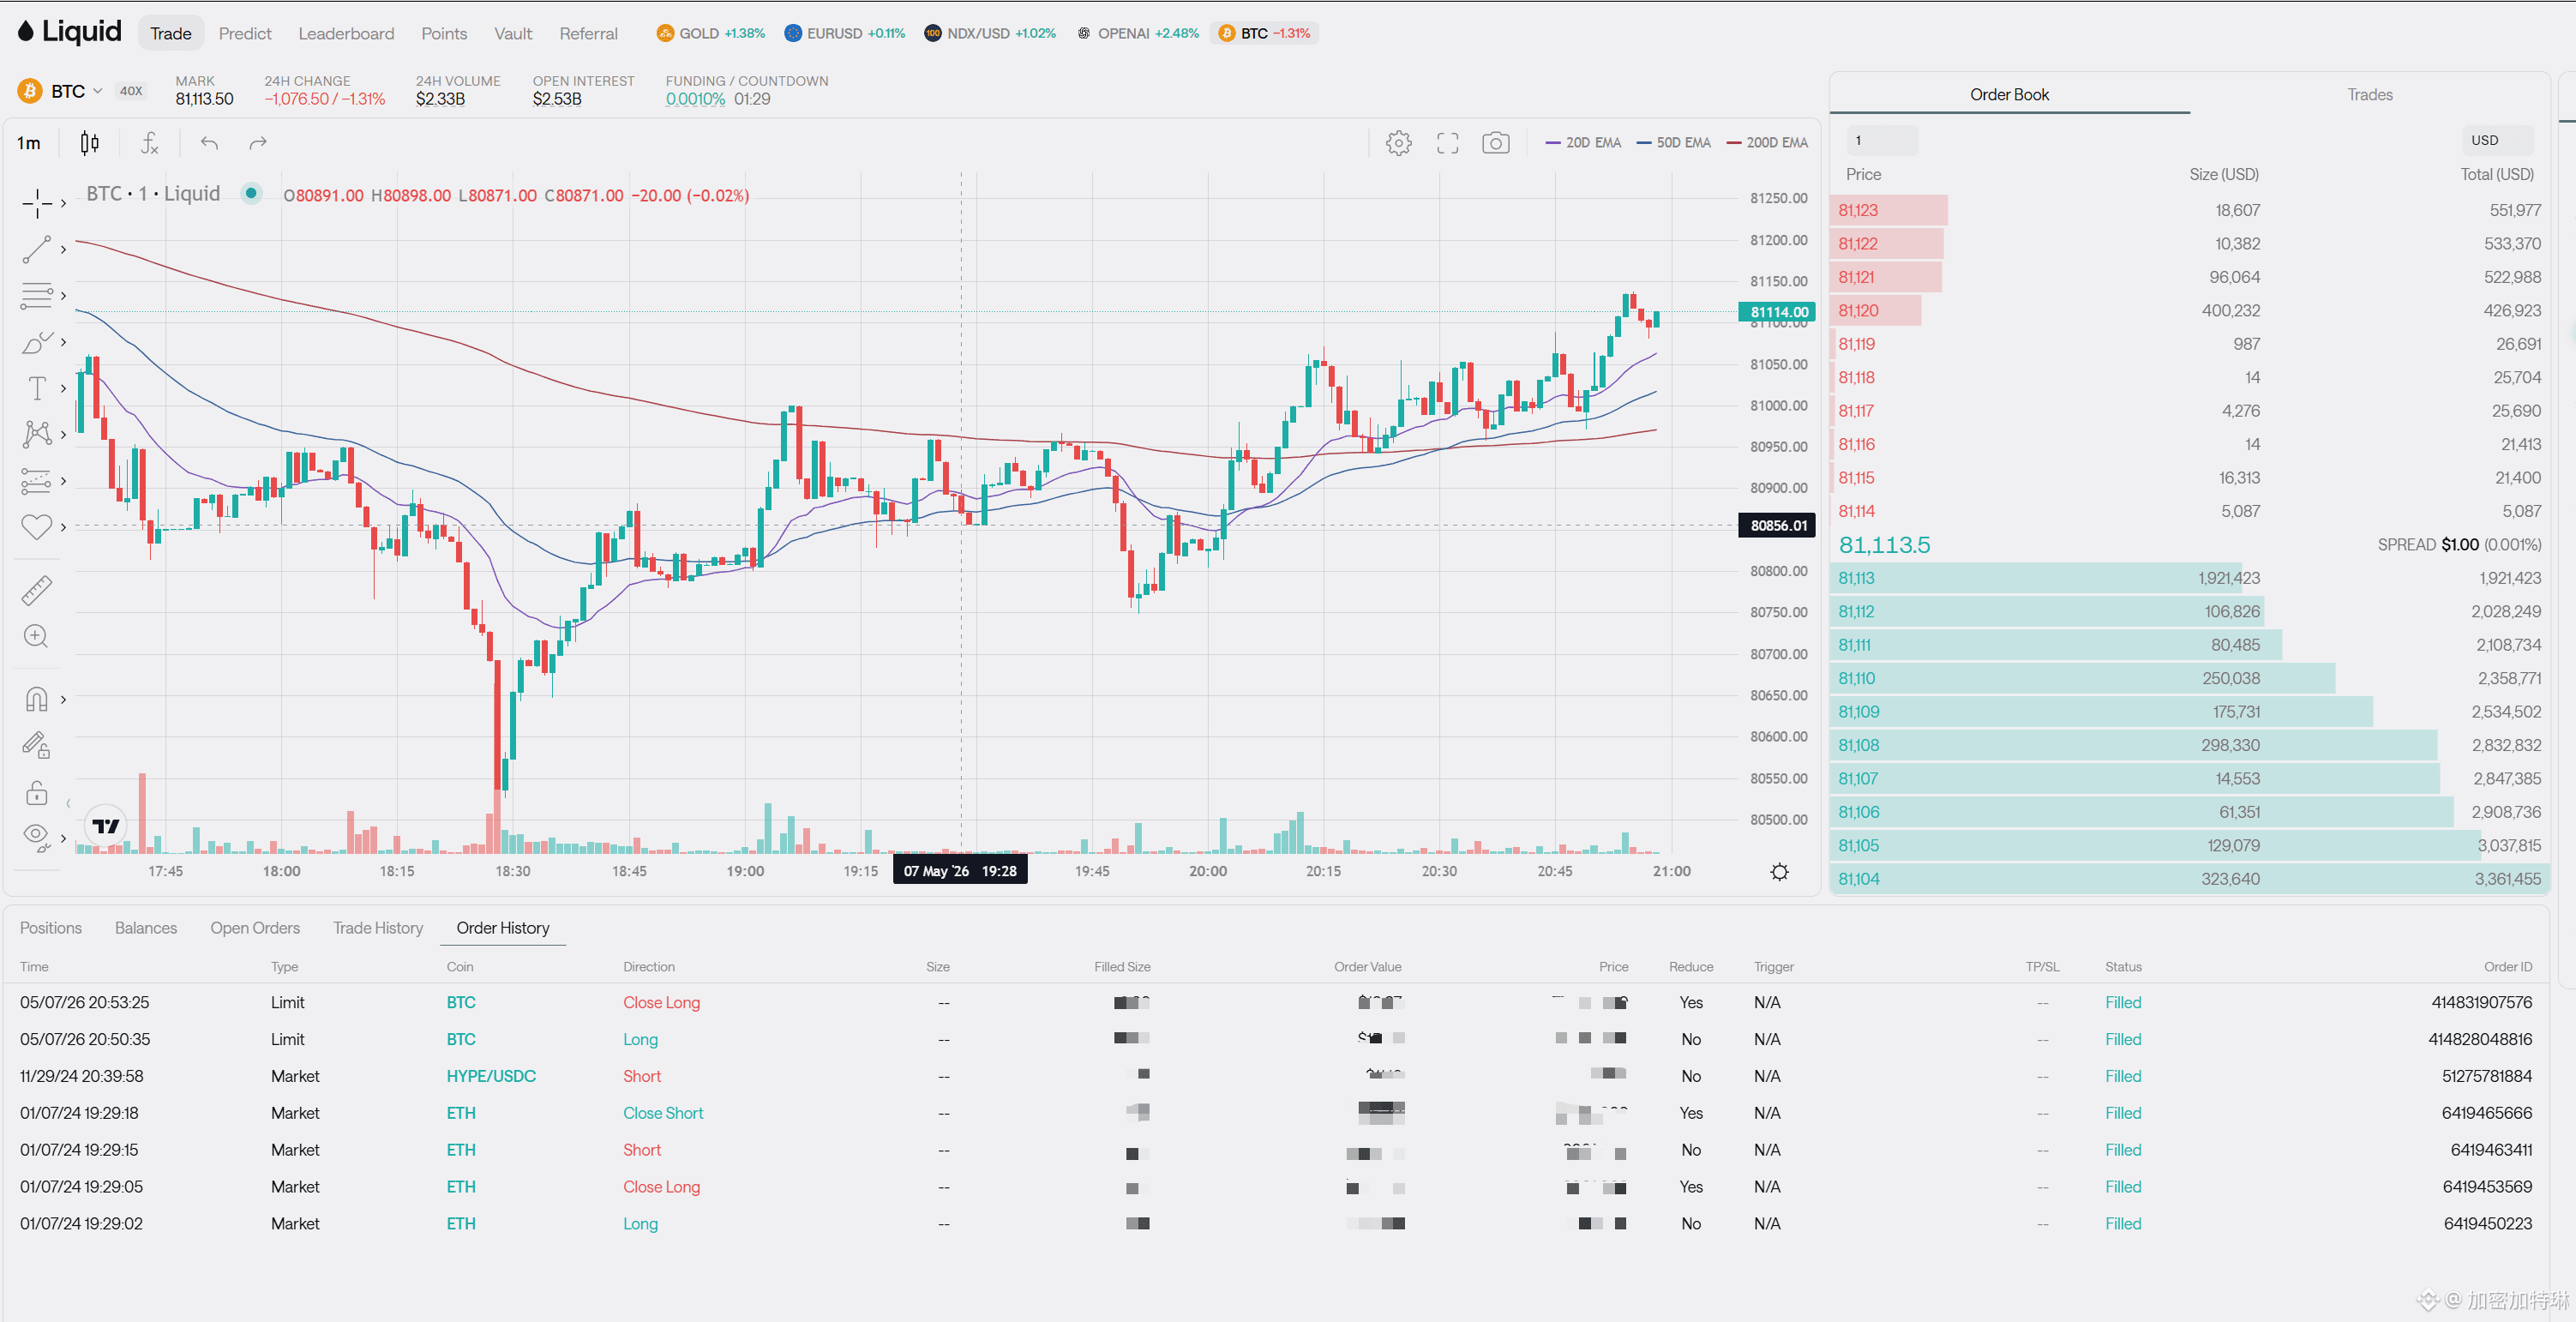Take a chart snapshot with camera
2576x1322 pixels.
[x=1496, y=143]
